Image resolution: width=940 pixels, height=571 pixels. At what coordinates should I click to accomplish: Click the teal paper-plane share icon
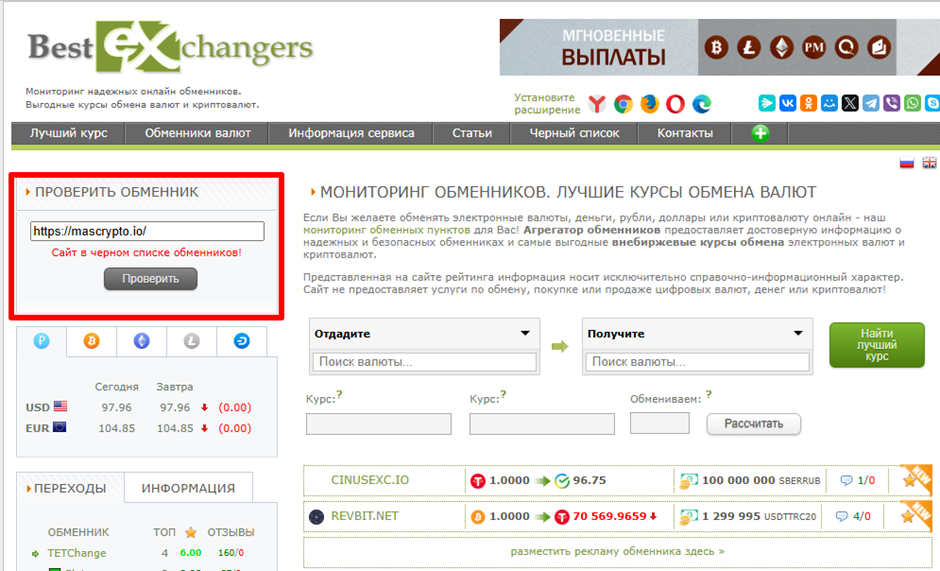767,103
